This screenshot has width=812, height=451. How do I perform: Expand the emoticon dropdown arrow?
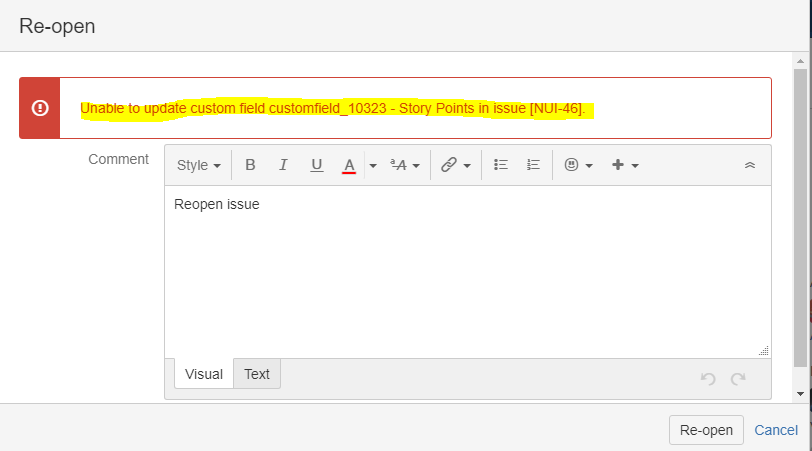click(589, 166)
